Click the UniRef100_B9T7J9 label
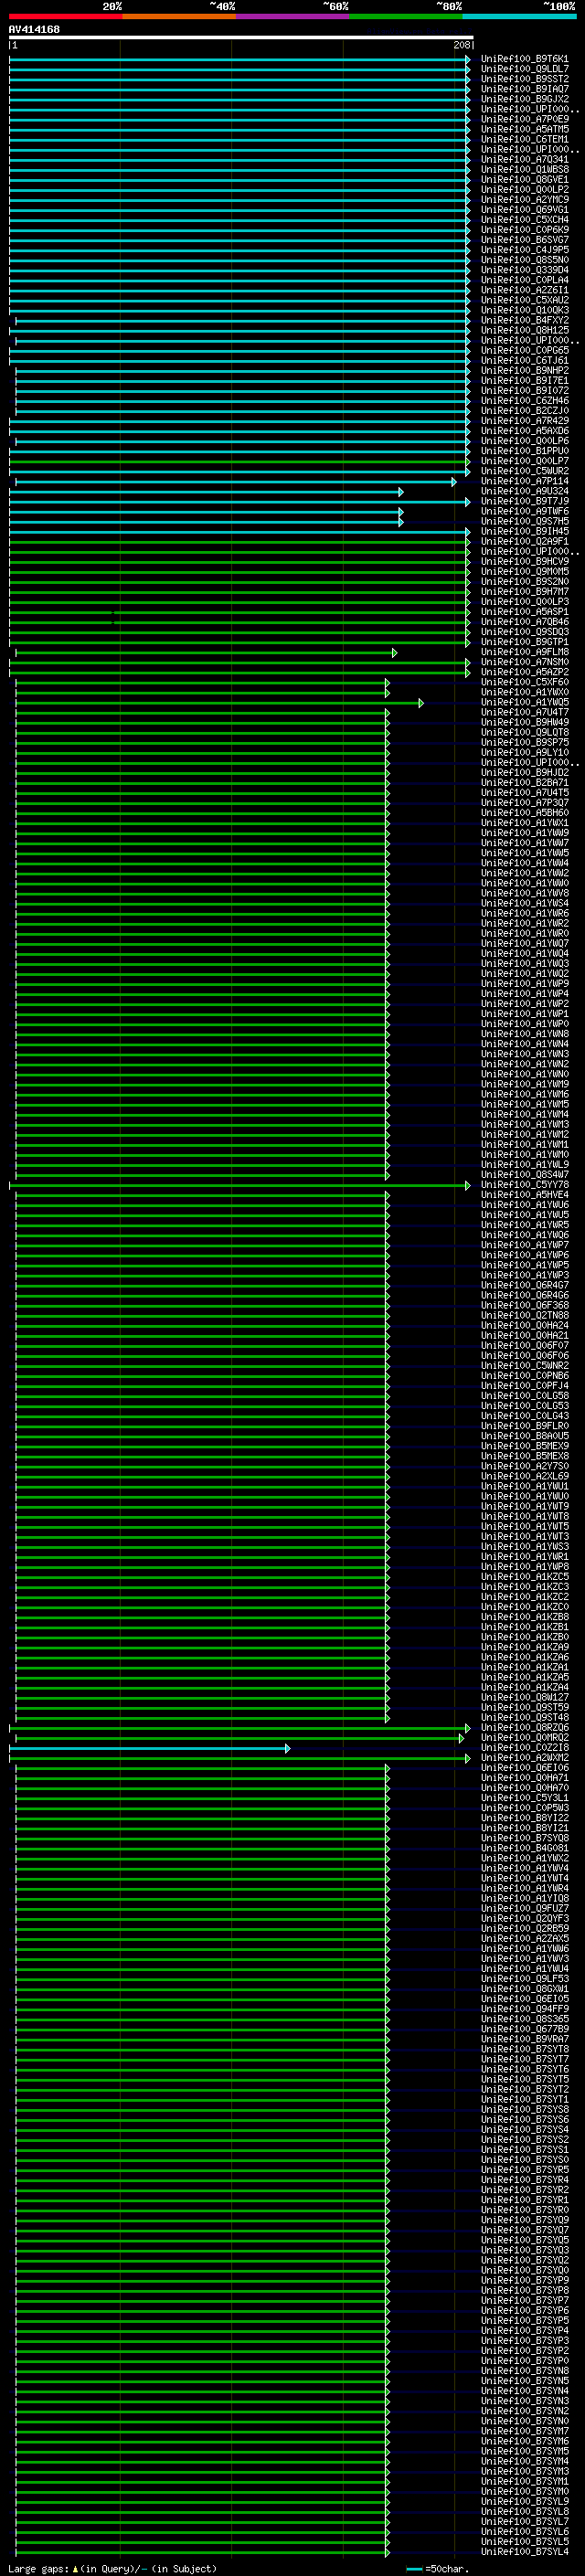The width and height of the screenshot is (585, 2576). click(x=525, y=501)
